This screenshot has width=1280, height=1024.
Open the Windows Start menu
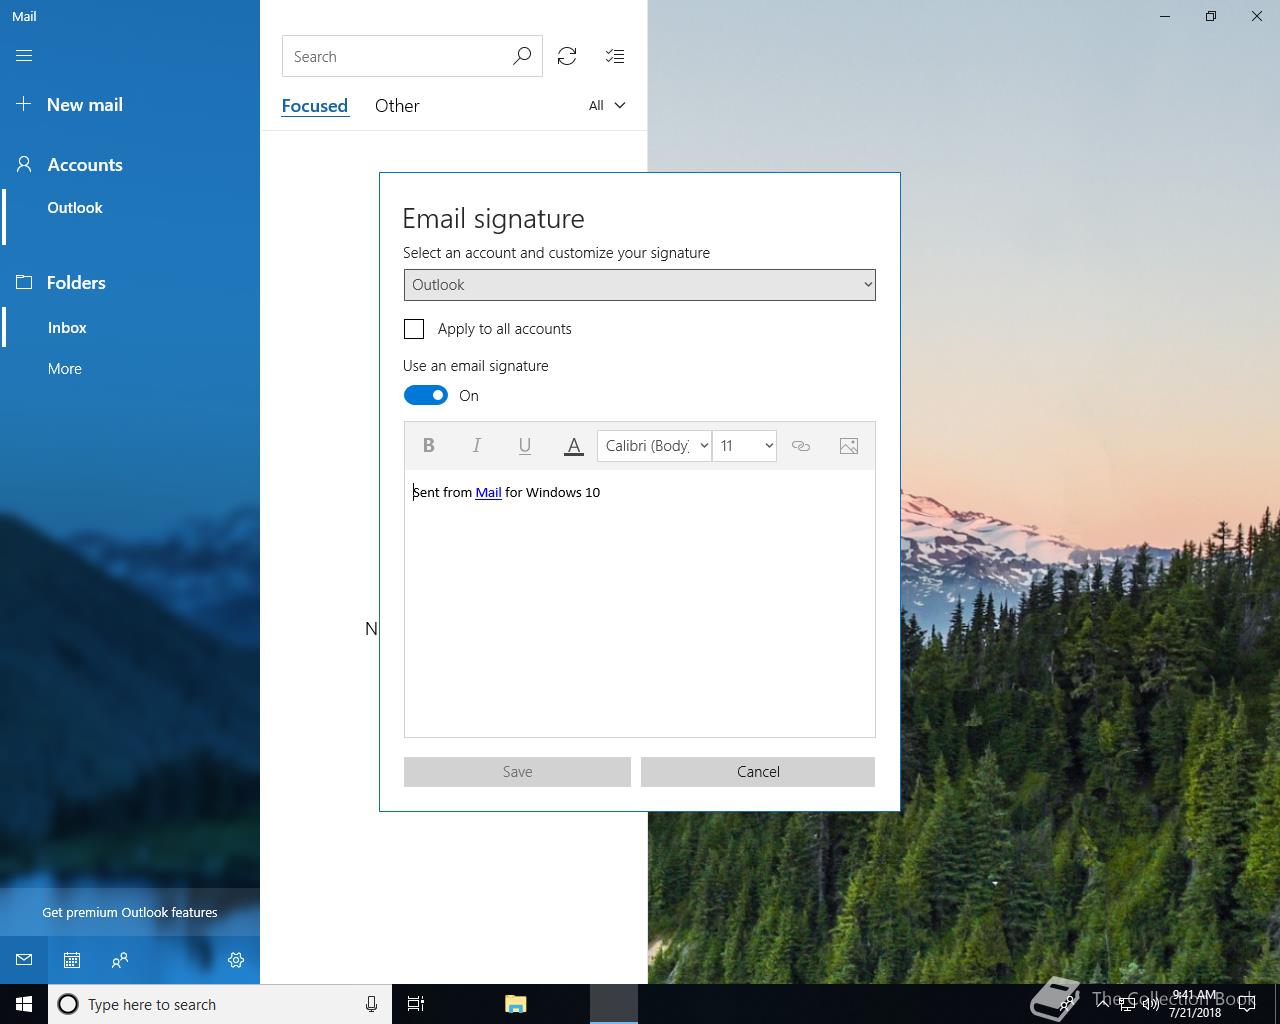coord(24,1004)
